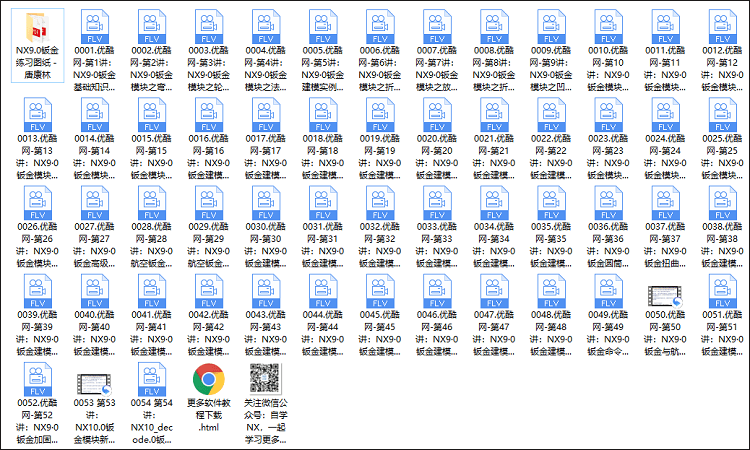Screen dimensions: 750x450
Task: Click file name 0011.优酷网-第11
Action: [665, 68]
